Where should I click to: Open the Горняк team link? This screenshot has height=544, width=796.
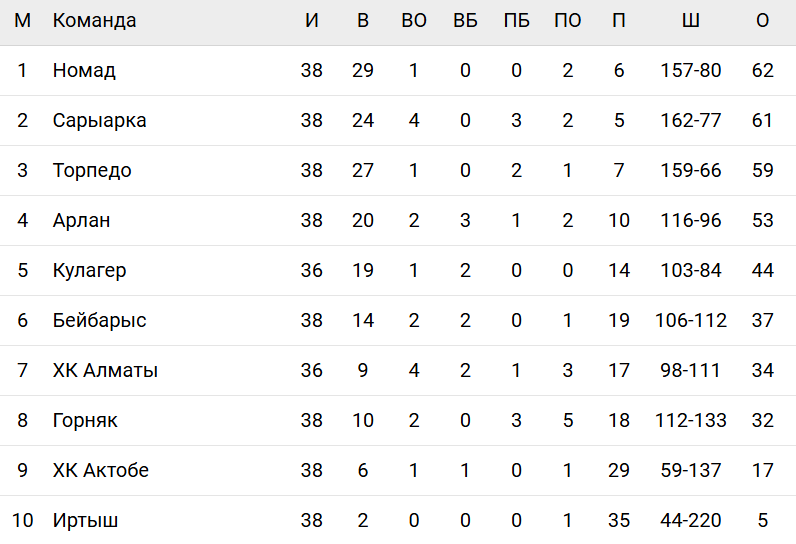point(85,421)
